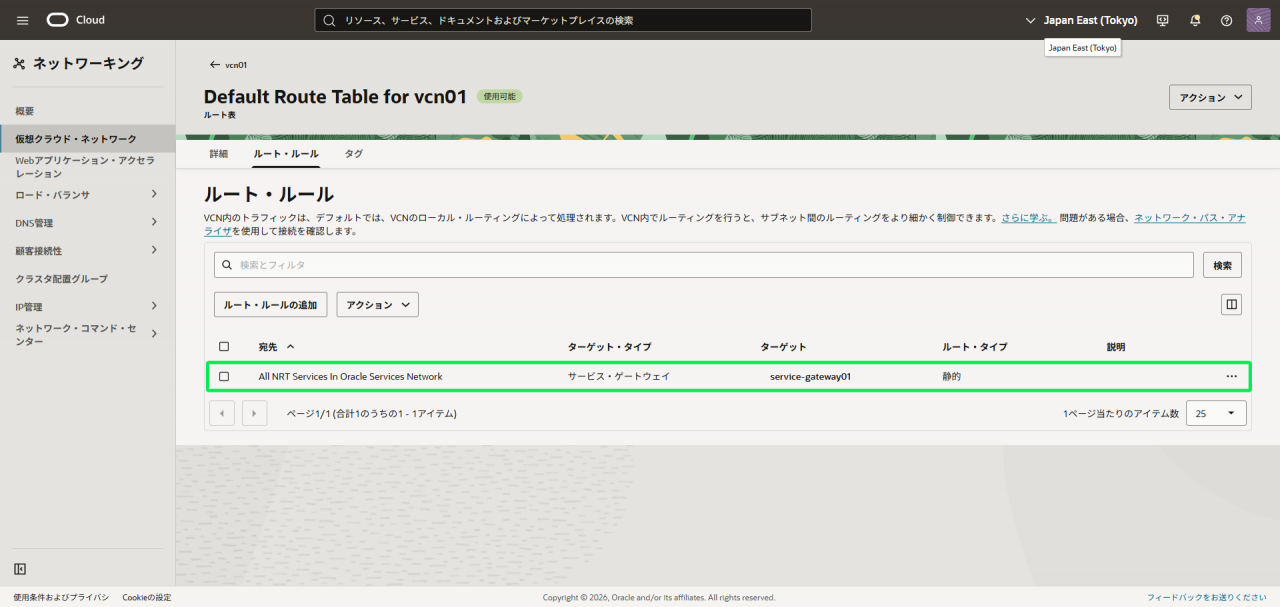Open 使用条件およびプライバシ footer link
The width and height of the screenshot is (1280, 607).
[61, 597]
